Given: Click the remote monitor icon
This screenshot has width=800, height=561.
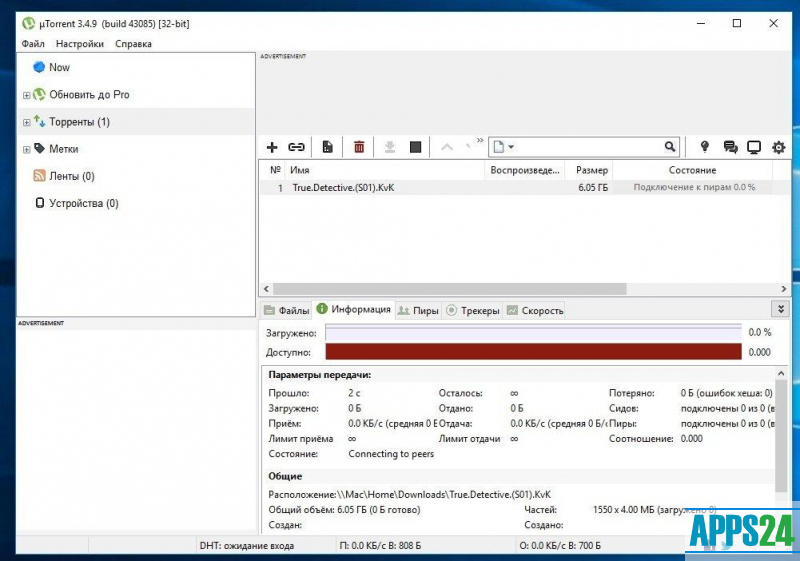Looking at the screenshot, I should (754, 147).
